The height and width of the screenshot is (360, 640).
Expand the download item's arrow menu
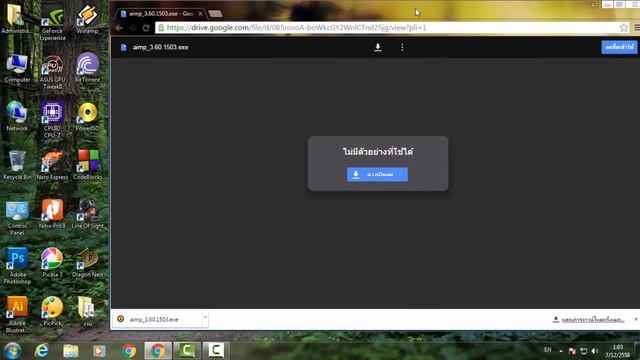(x=205, y=318)
